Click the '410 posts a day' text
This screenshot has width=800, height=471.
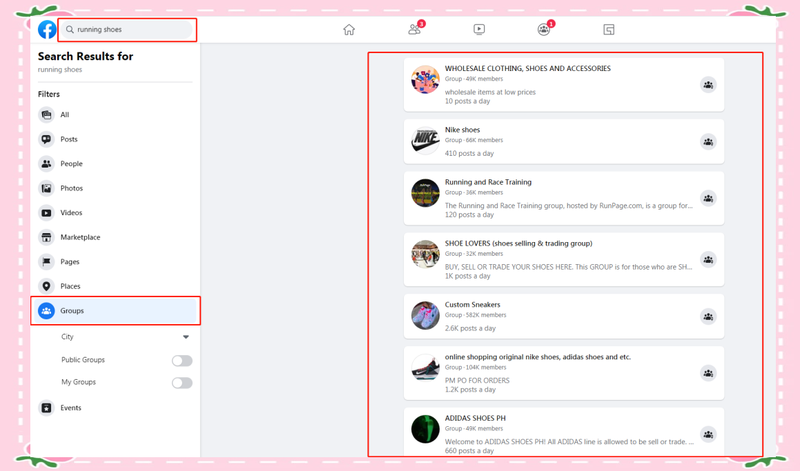click(469, 154)
